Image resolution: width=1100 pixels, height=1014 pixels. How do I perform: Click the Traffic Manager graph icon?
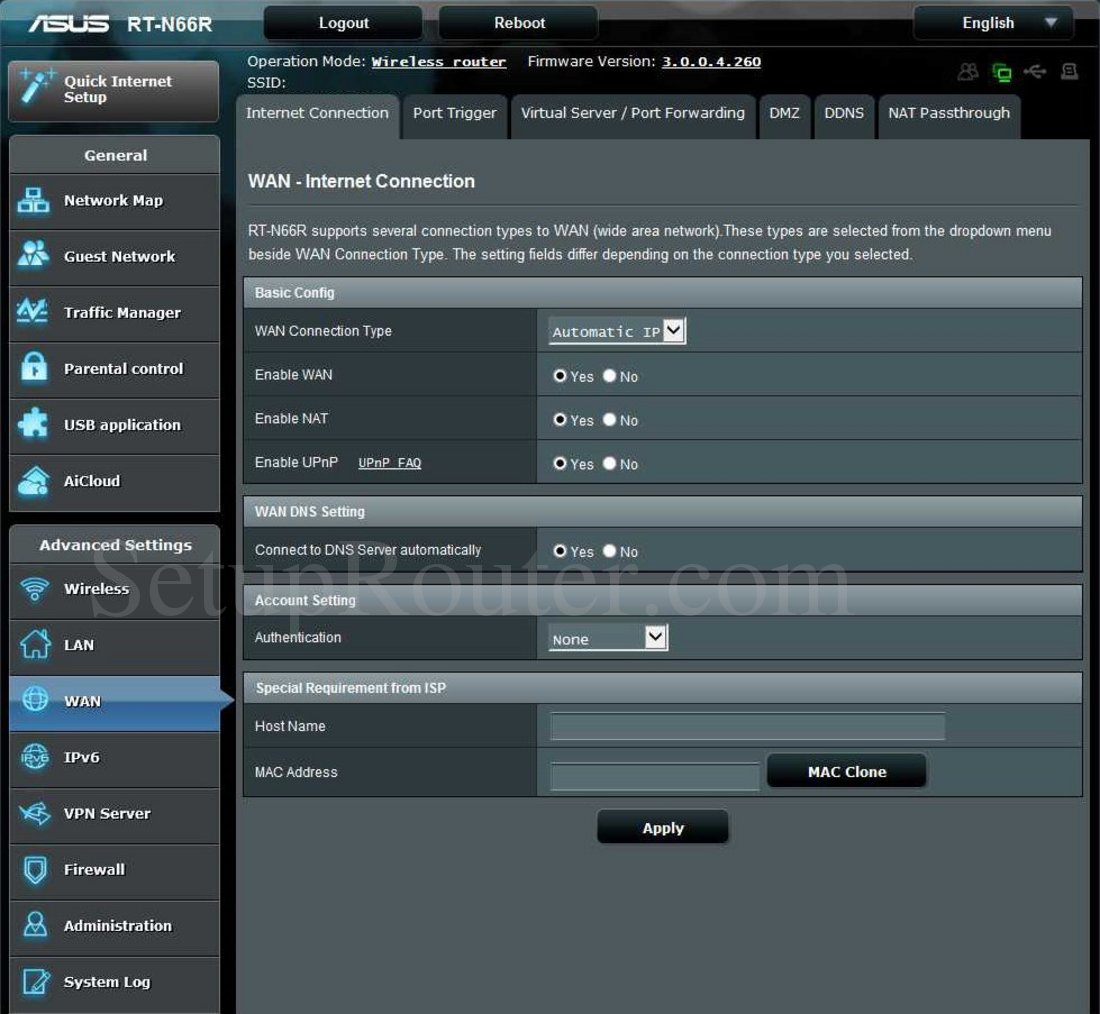33,311
